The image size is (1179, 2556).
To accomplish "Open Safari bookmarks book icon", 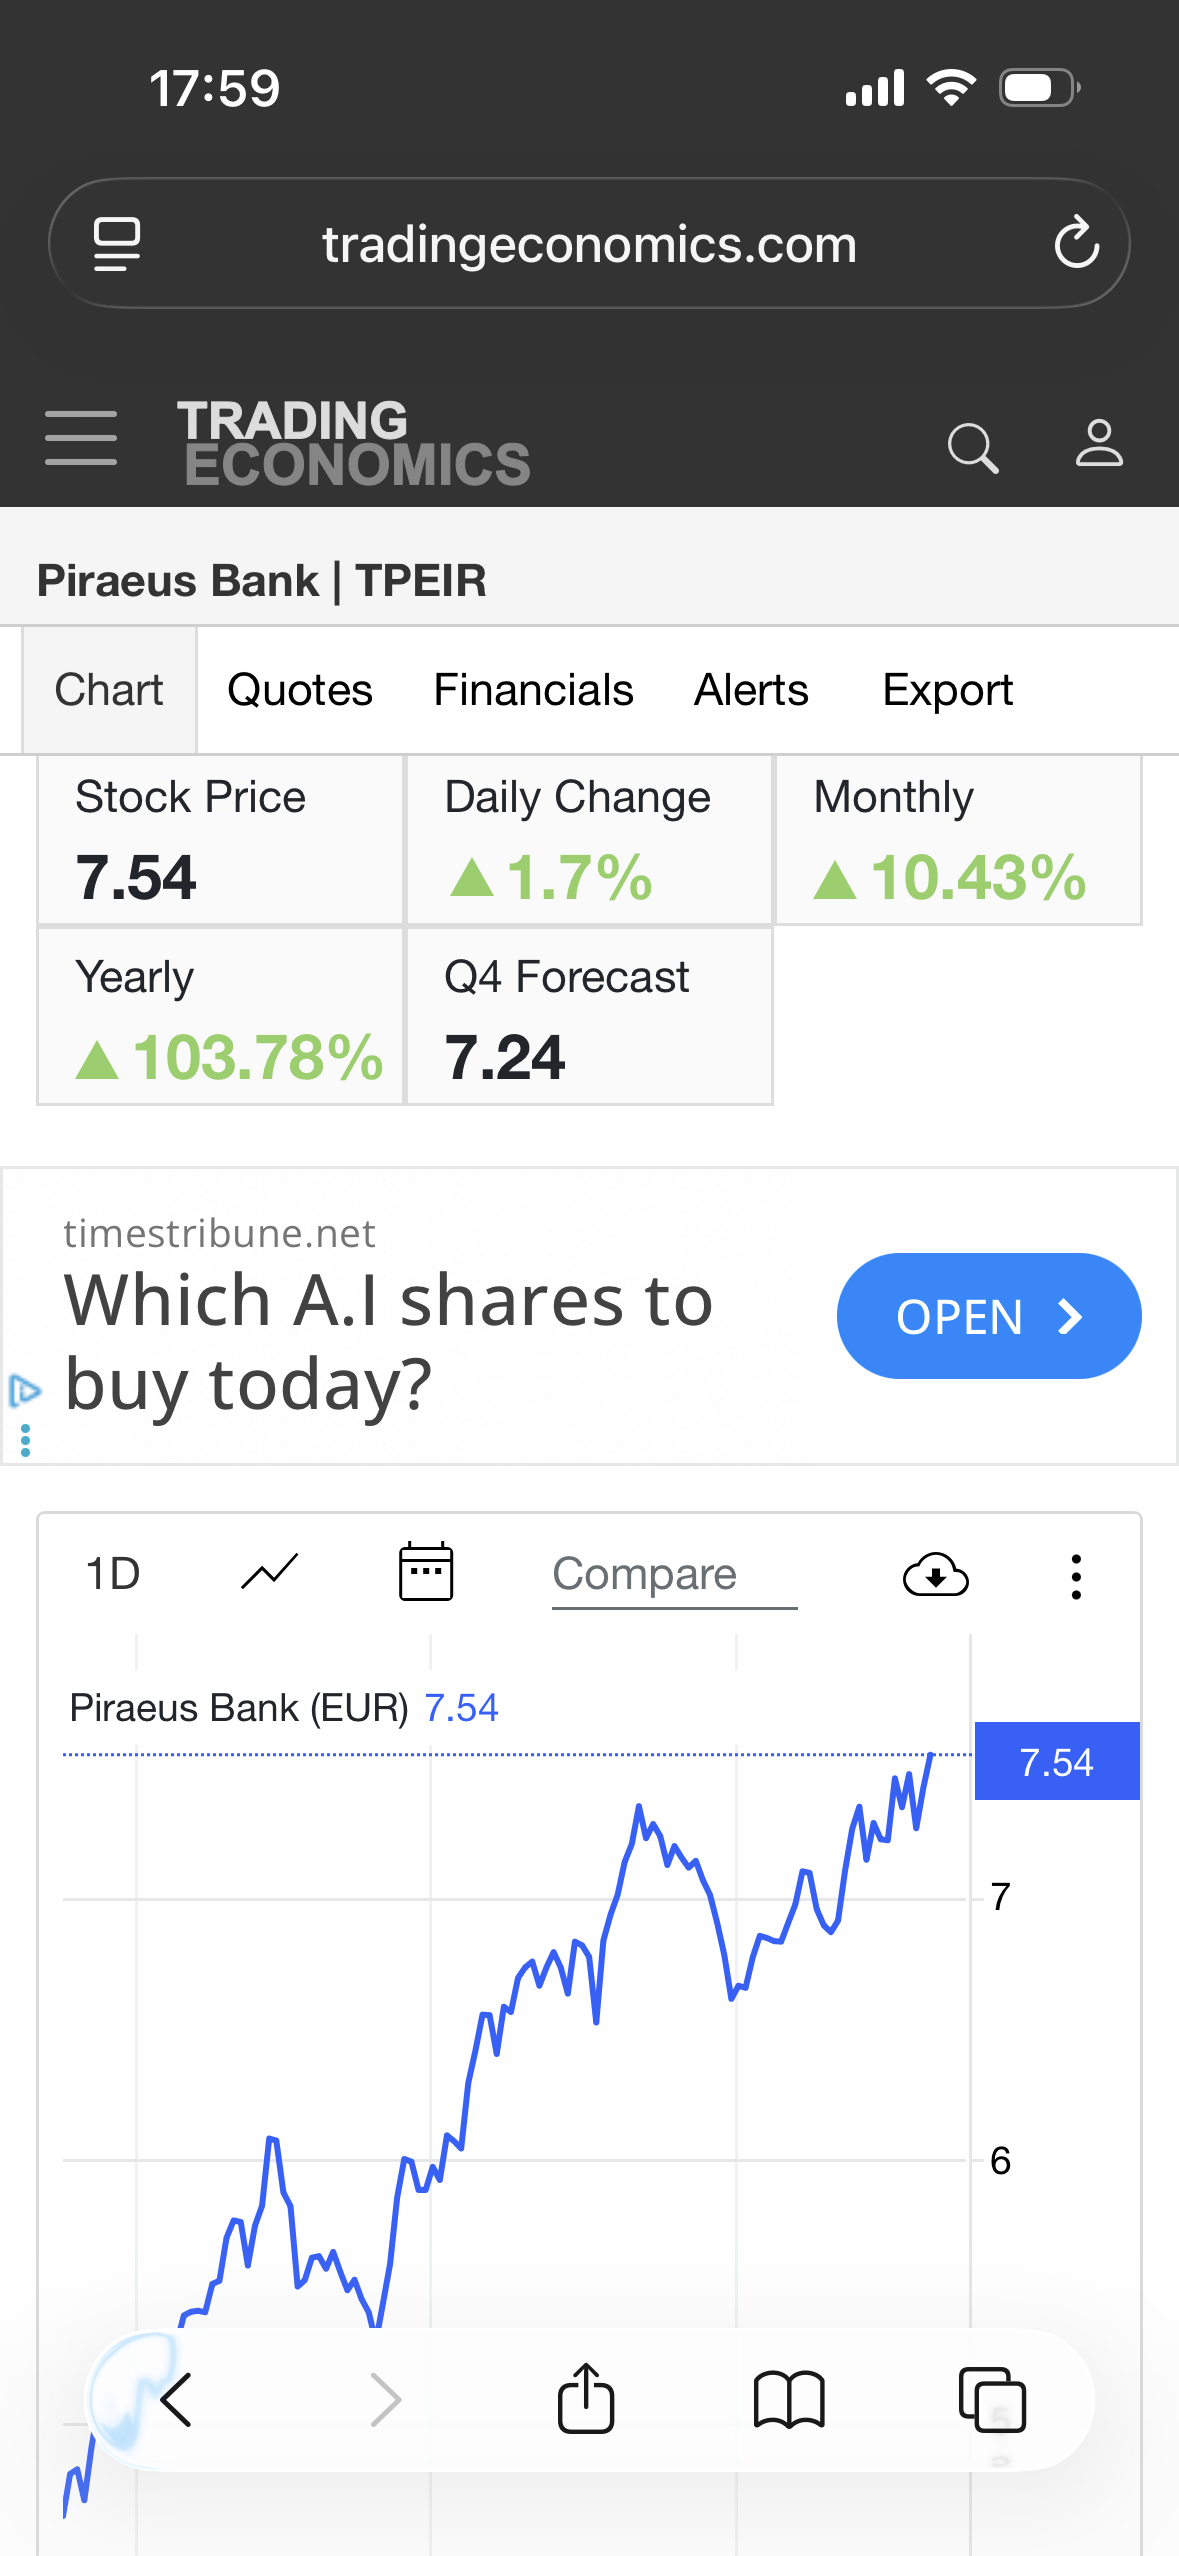I will tap(789, 2399).
